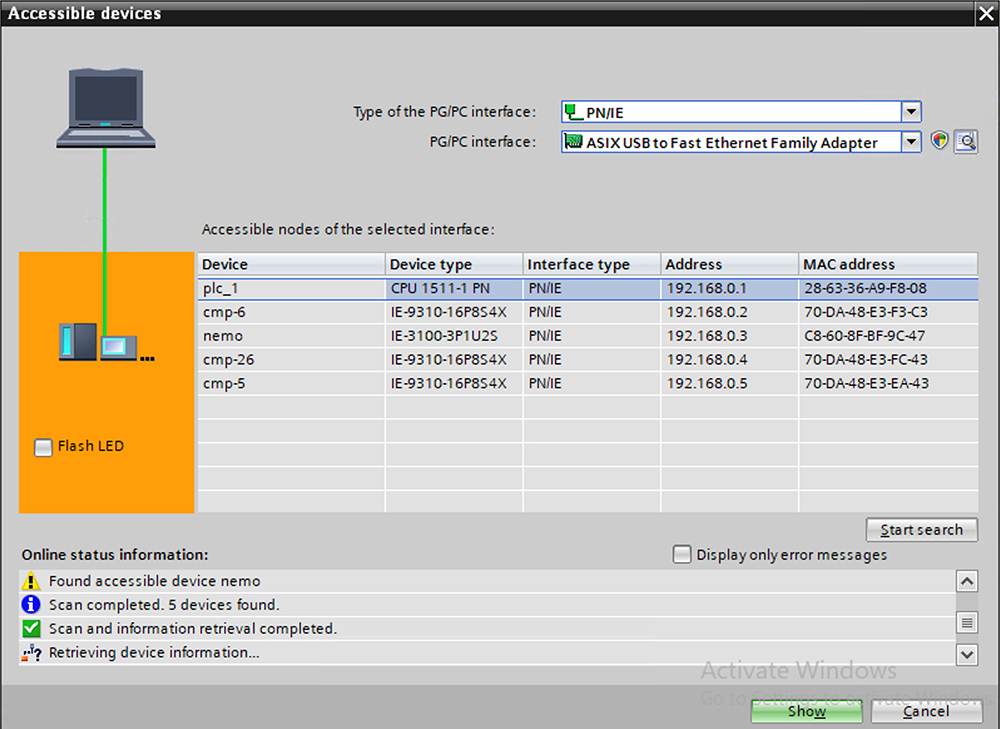Click the PN/IE interface cell in nemo row
The height and width of the screenshot is (729, 1000).
point(592,336)
